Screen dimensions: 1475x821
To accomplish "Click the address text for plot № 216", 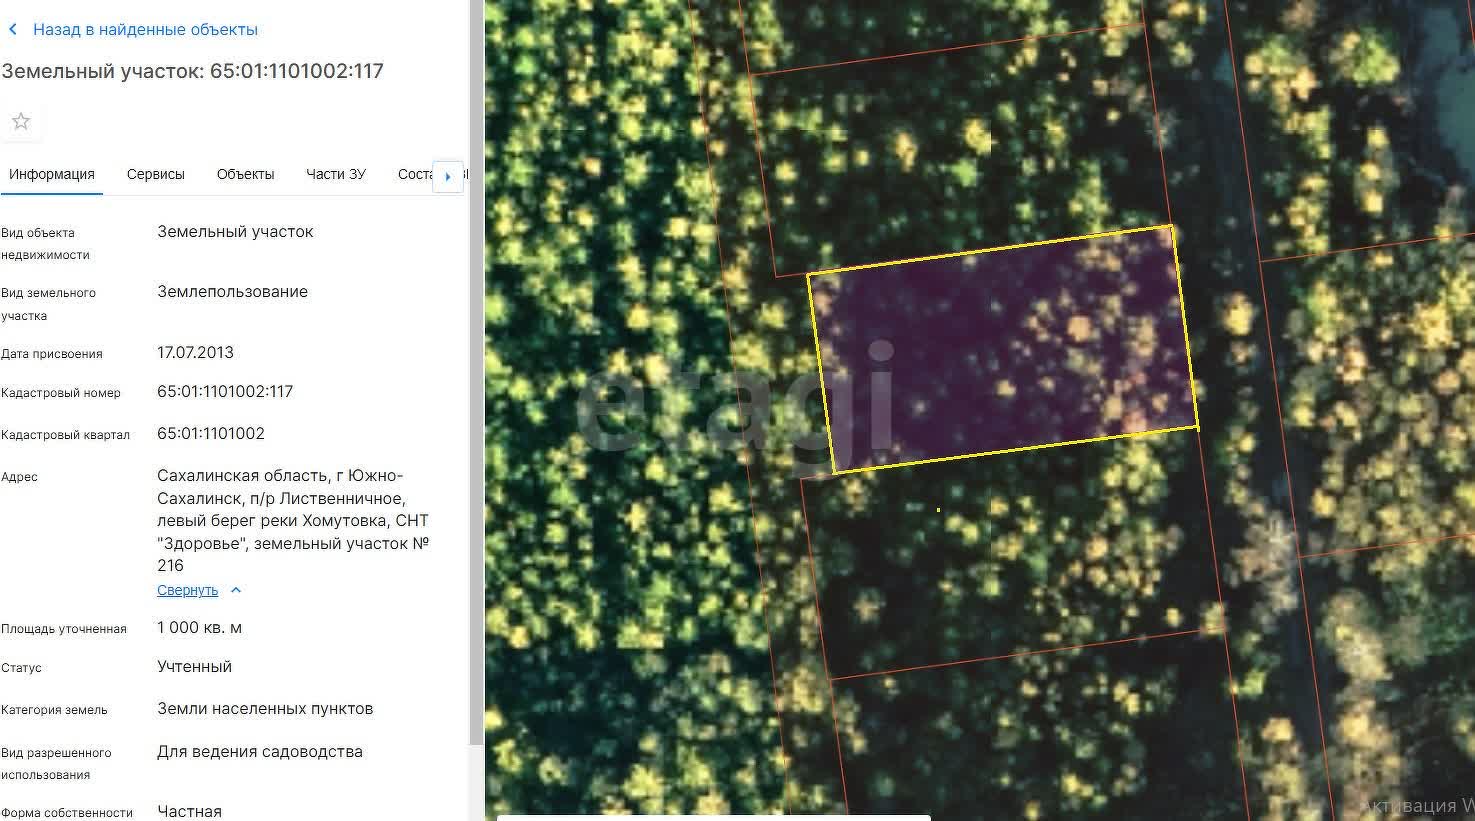I will [x=292, y=520].
